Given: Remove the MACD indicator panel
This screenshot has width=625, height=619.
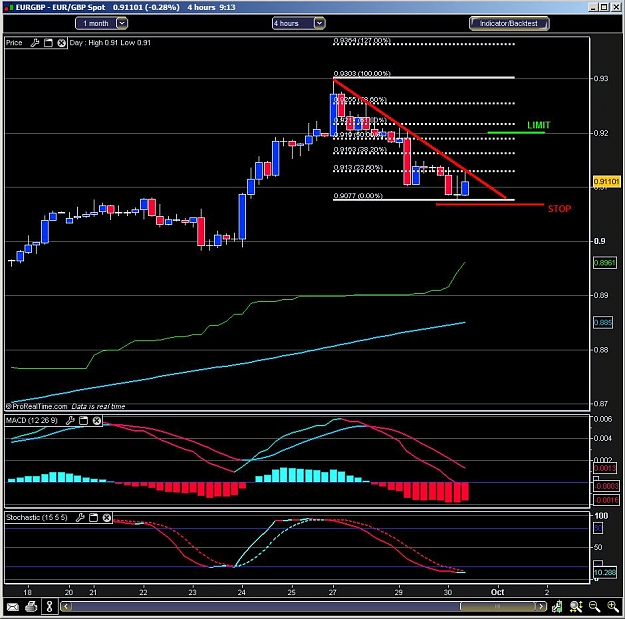Looking at the screenshot, I should pyautogui.click(x=97, y=420).
